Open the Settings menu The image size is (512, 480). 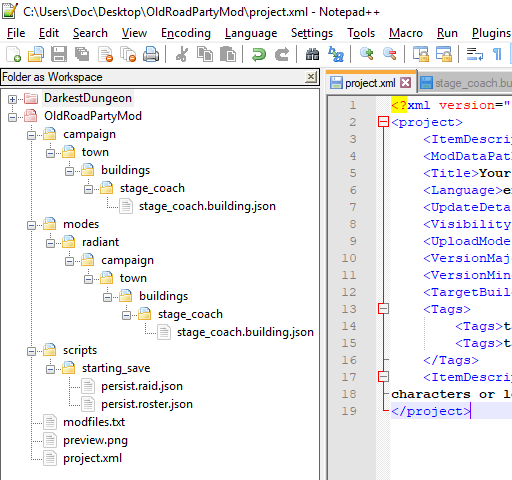pos(312,33)
